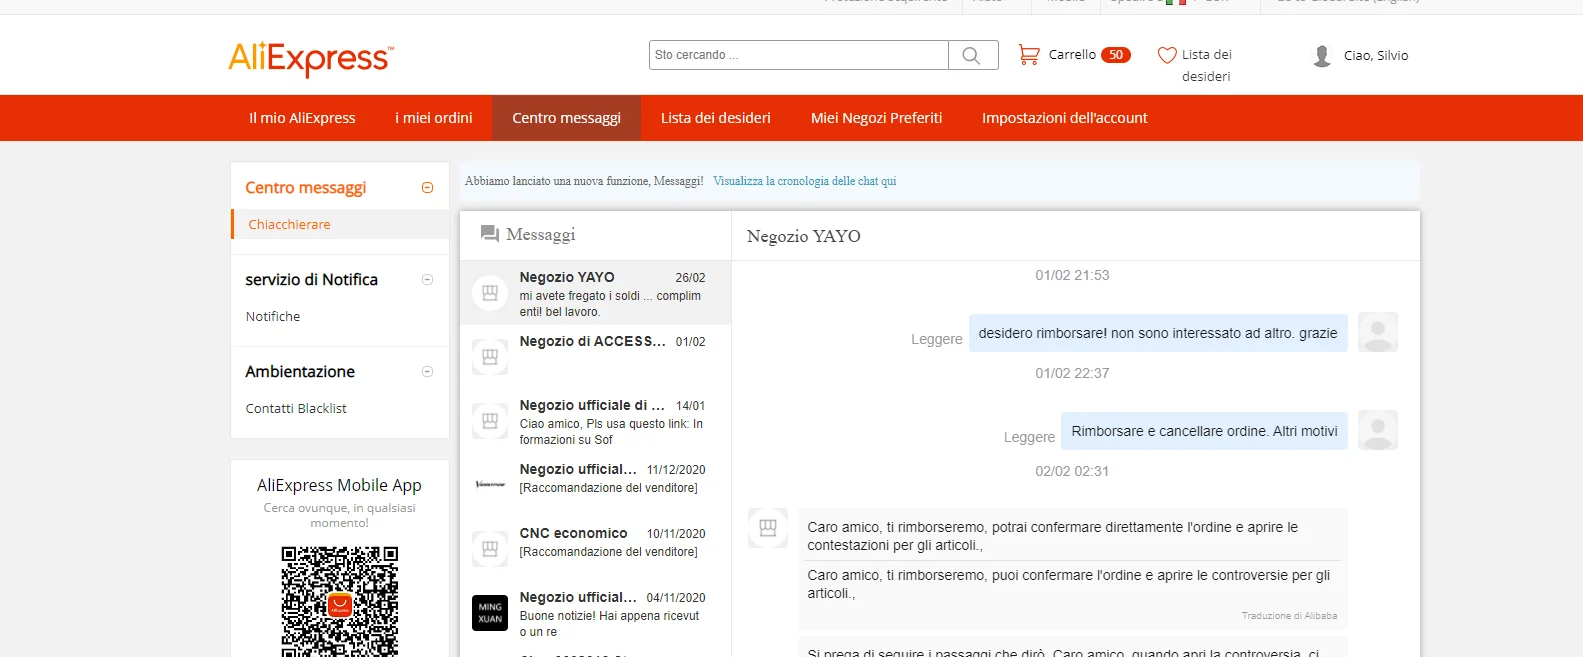Click the AliExpress logo
Screen dimensions: 1583x657
(x=311, y=58)
